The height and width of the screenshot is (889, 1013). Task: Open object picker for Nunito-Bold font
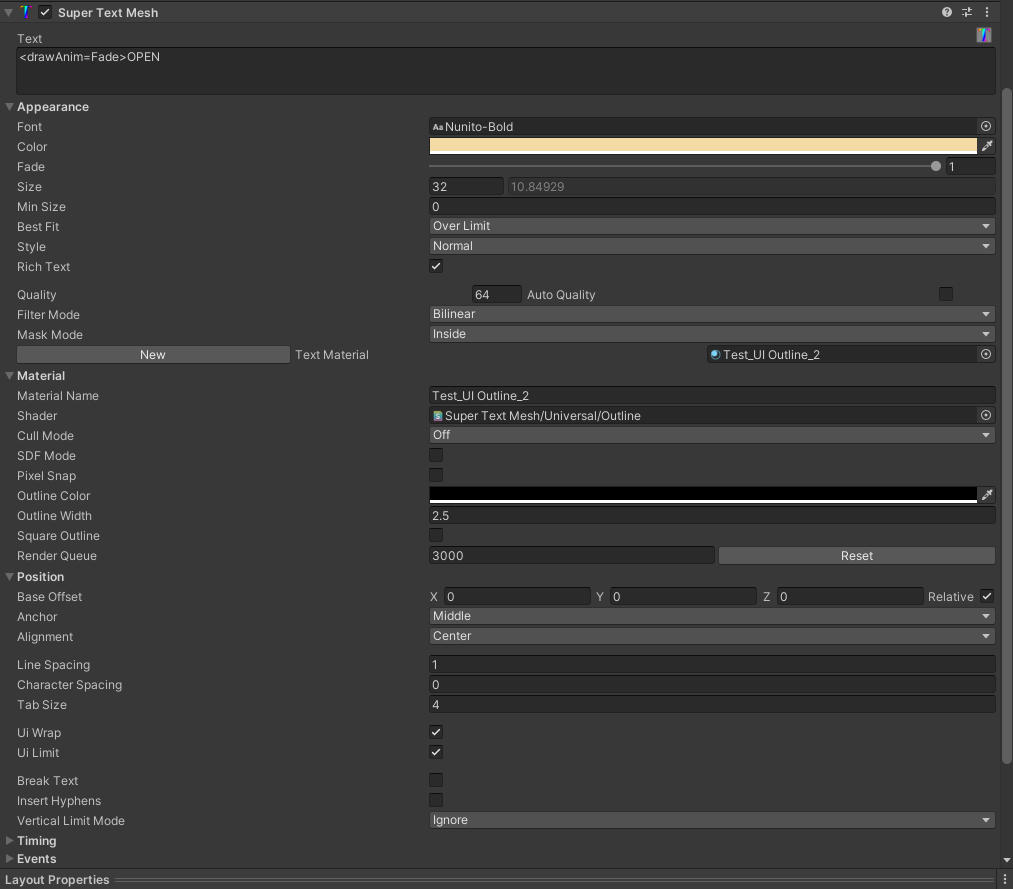[x=985, y=127]
